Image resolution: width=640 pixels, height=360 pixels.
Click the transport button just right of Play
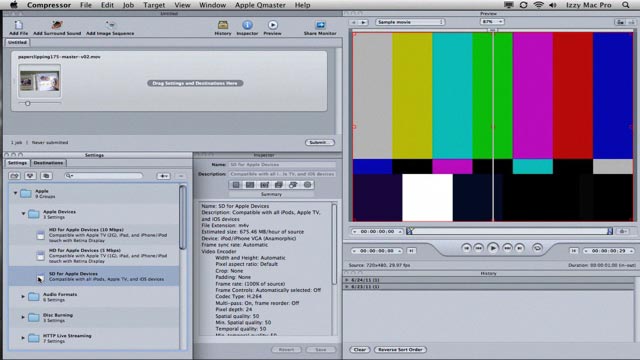507,248
